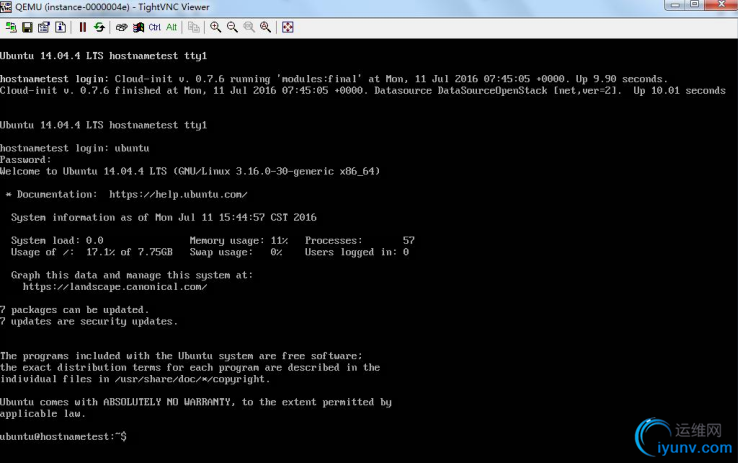738x464 pixels.
Task: Open a new VNC connection
Action: tap(10, 27)
